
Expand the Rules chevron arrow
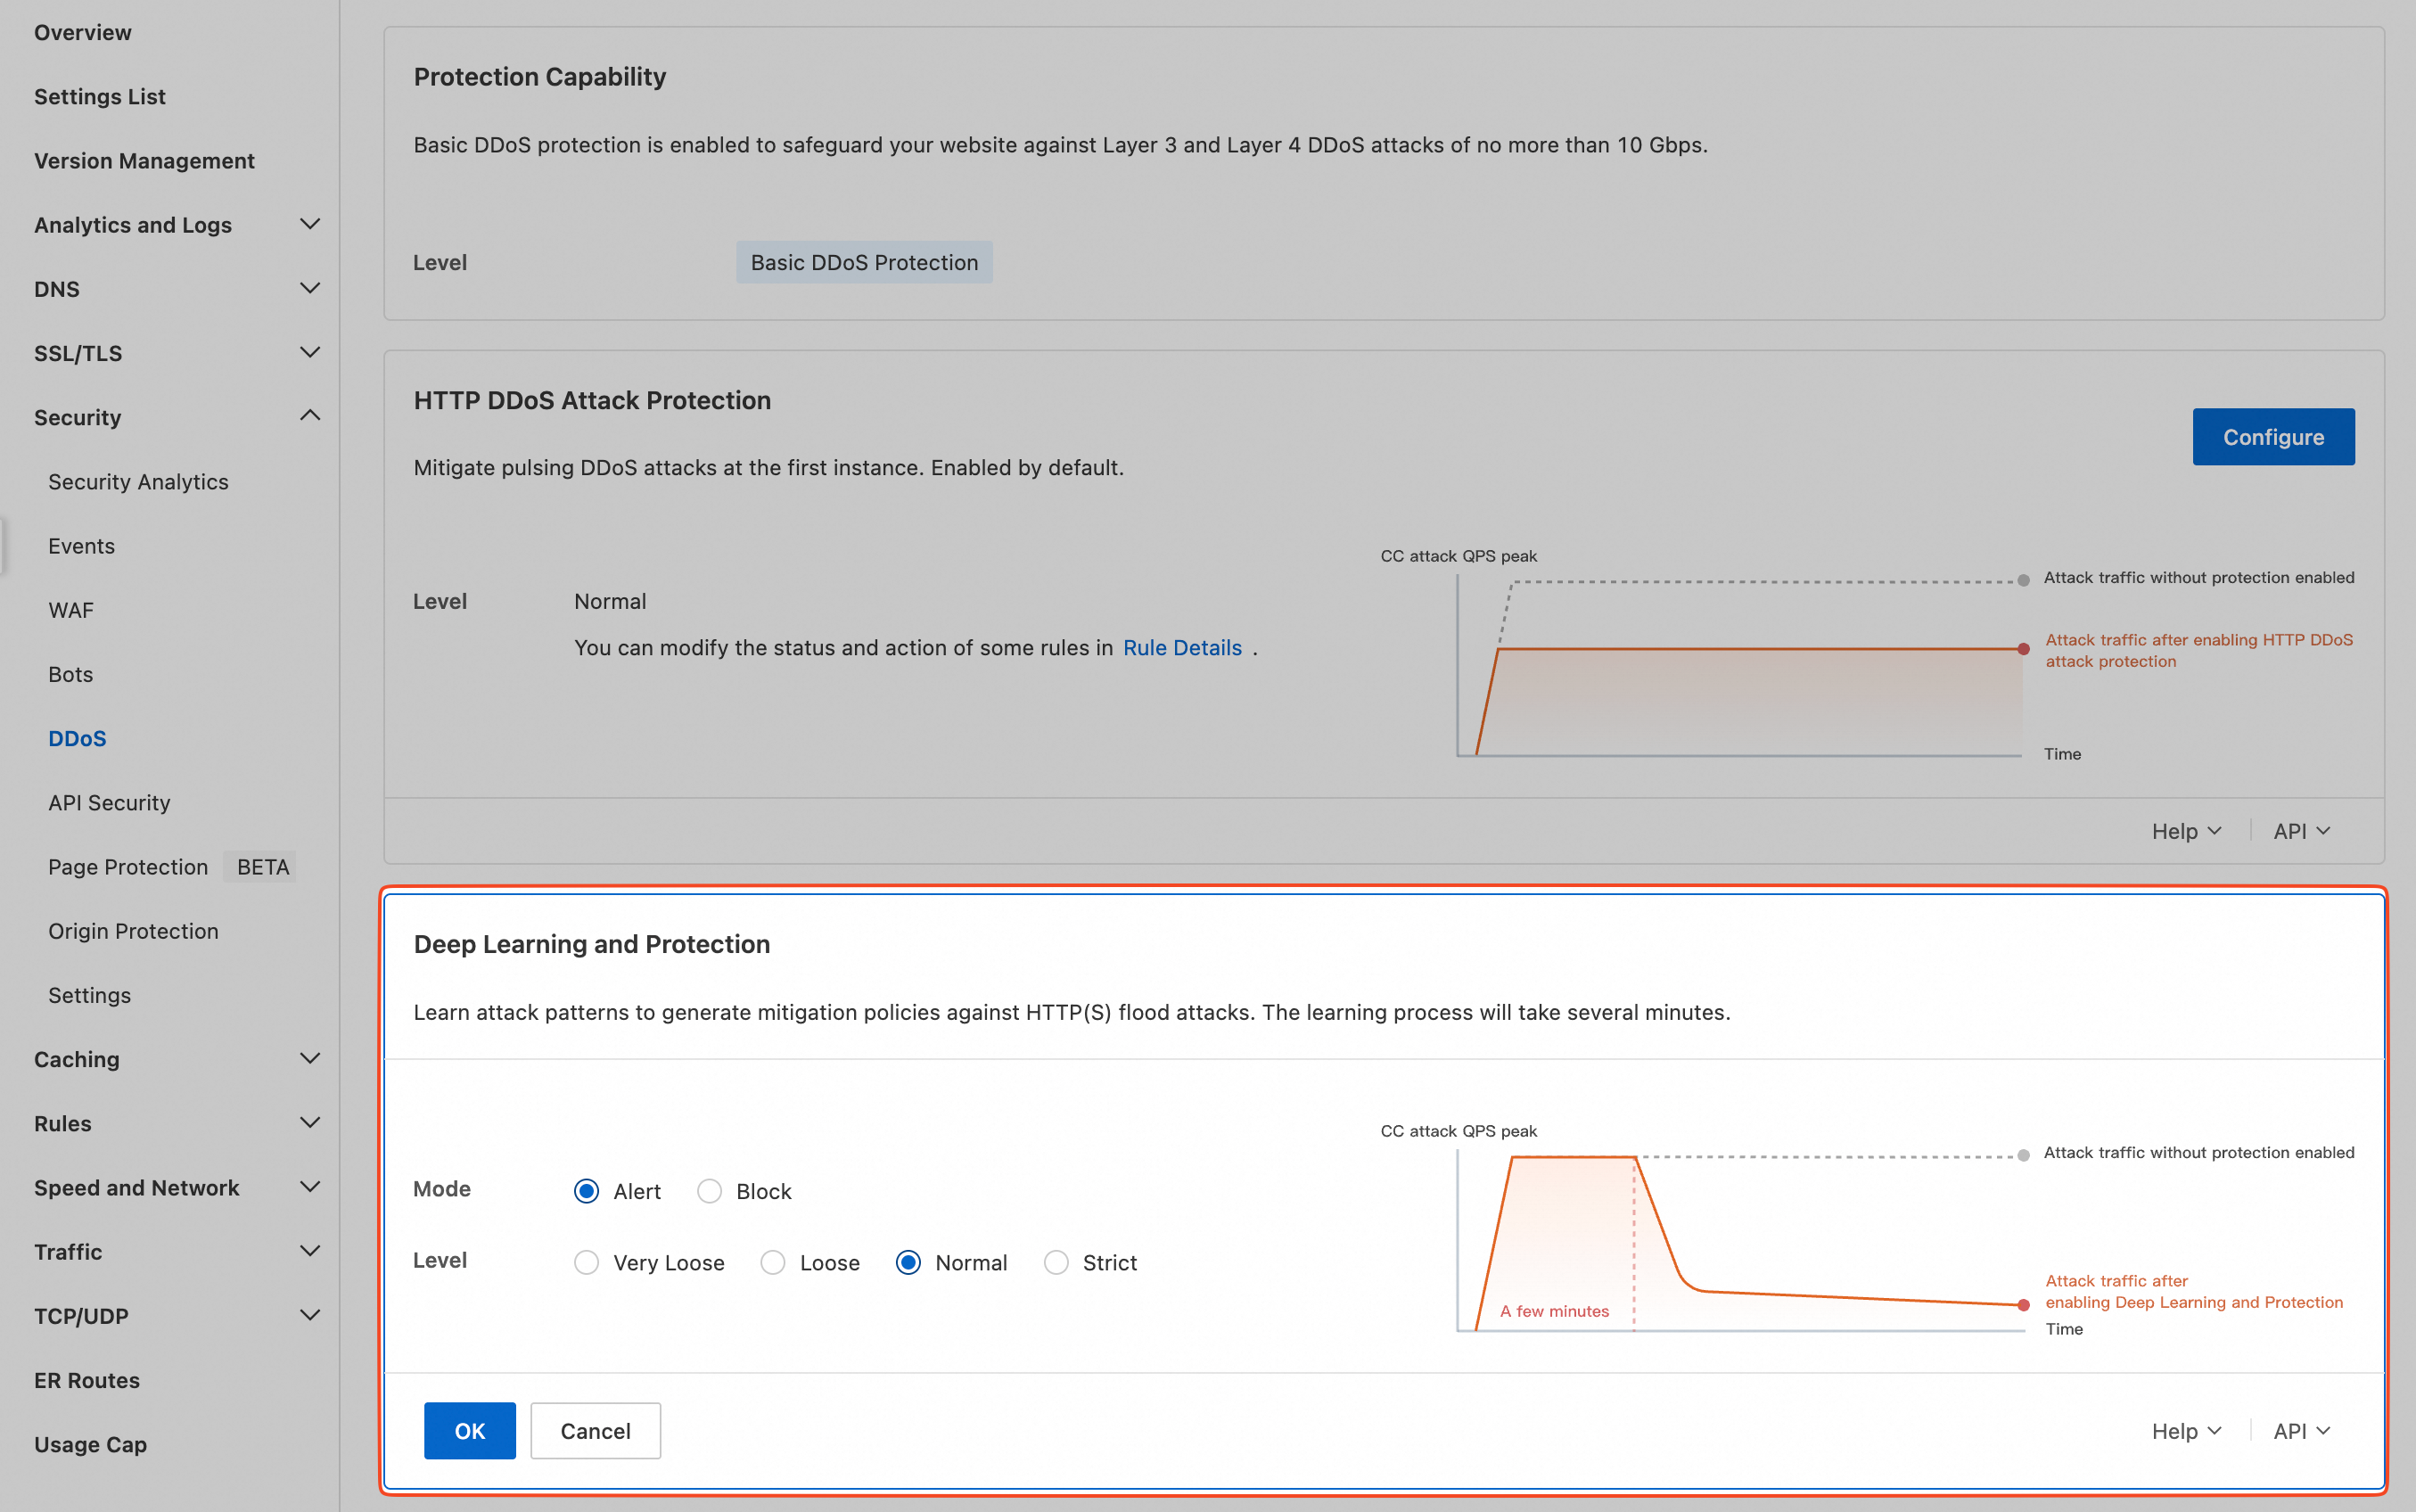pos(310,1122)
